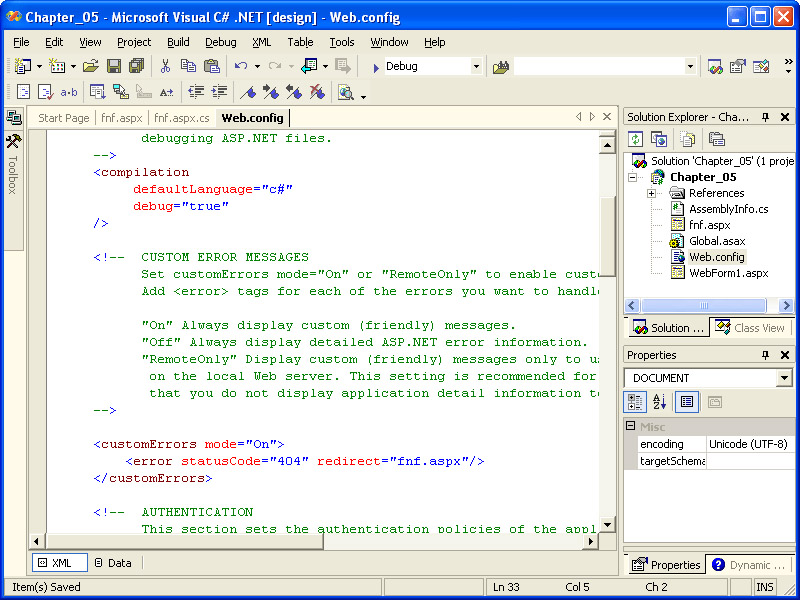
Task: Switch to Data view button
Action: coord(113,563)
